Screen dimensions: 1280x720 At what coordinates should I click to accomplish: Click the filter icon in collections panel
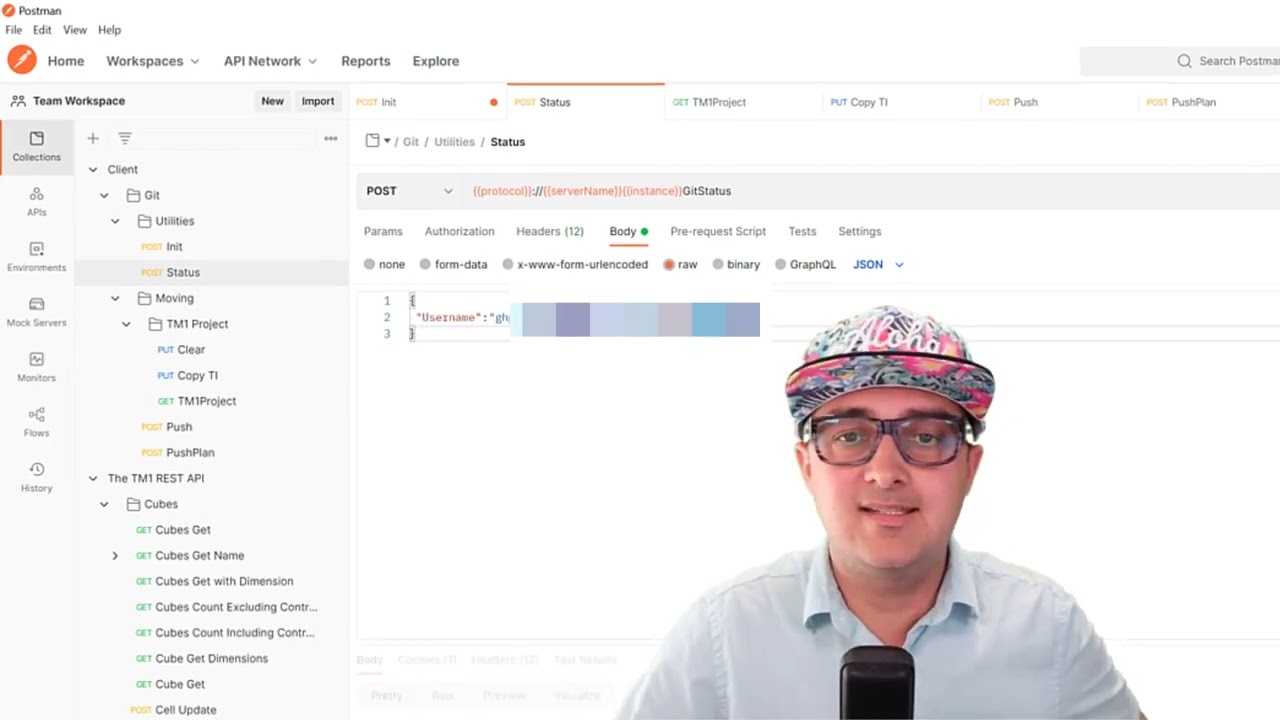click(x=125, y=138)
